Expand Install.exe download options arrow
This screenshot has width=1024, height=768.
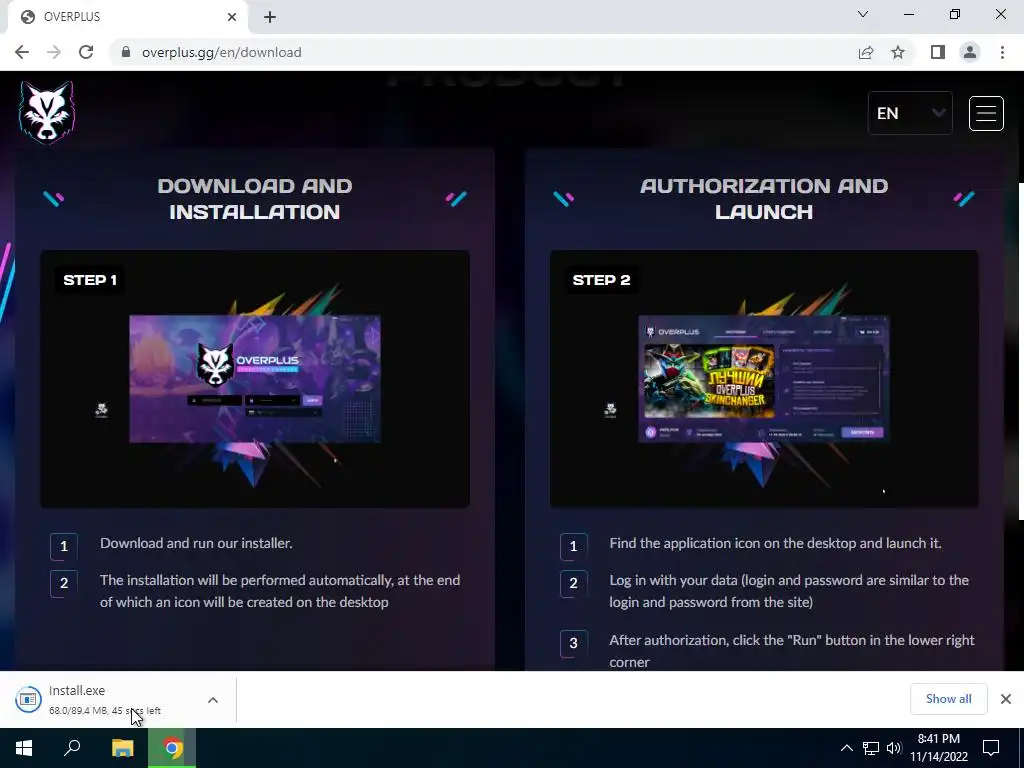pyautogui.click(x=213, y=700)
